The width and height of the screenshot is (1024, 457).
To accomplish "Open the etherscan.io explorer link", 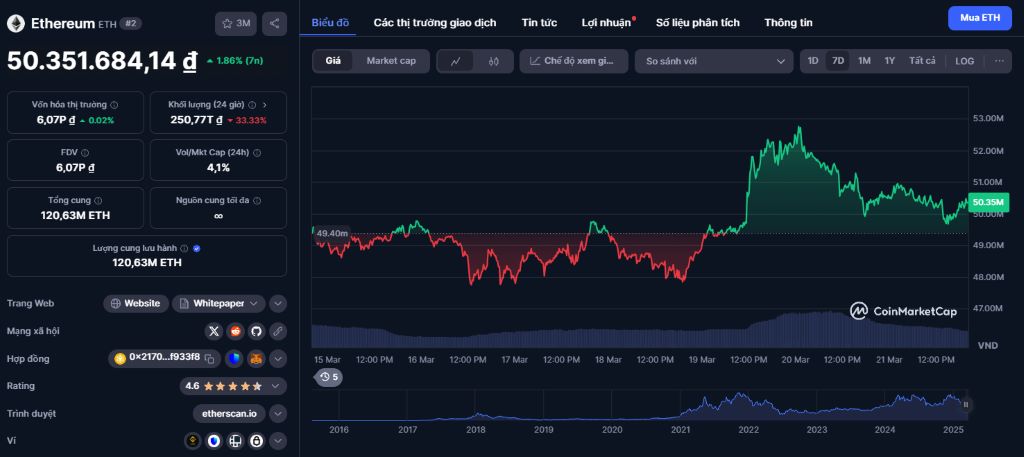I will coord(229,413).
